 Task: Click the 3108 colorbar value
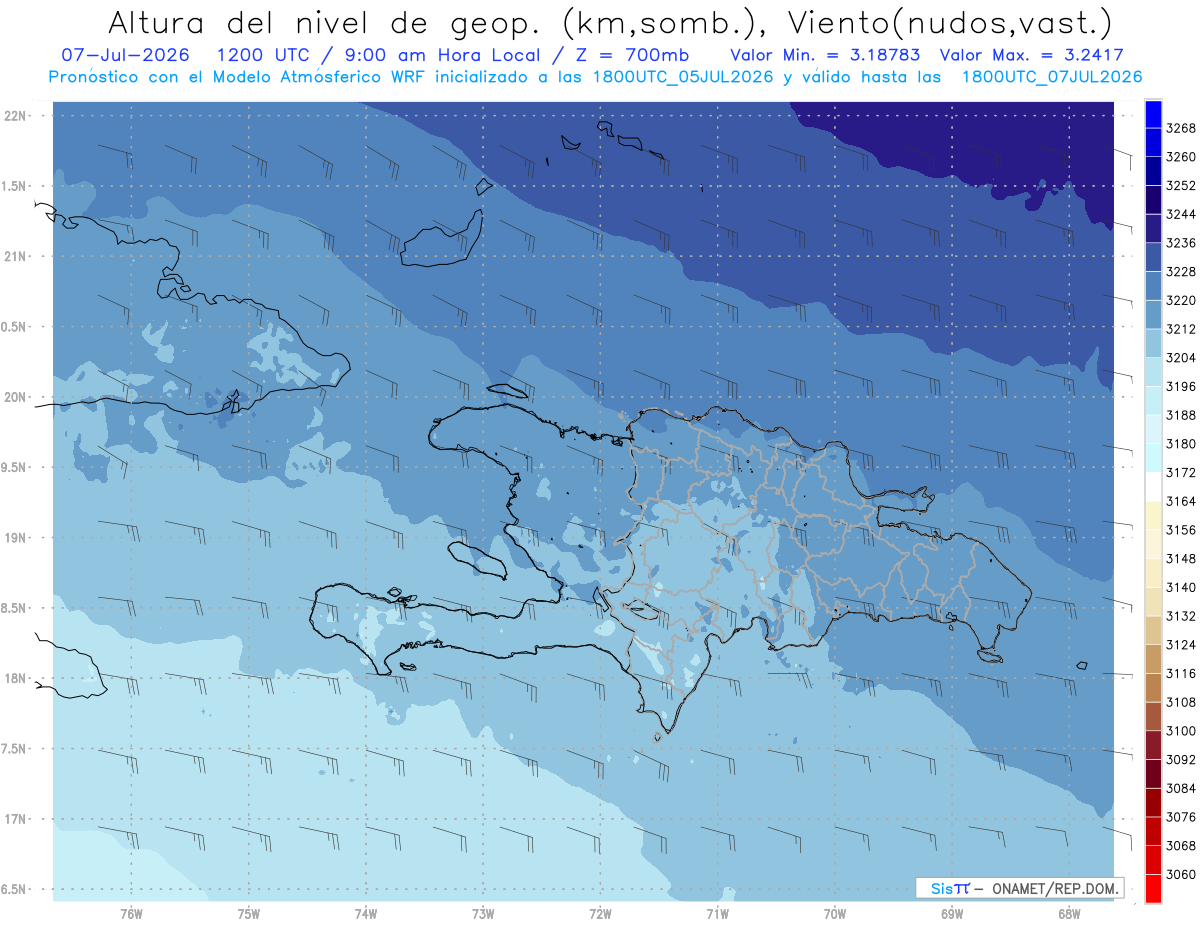click(1180, 702)
